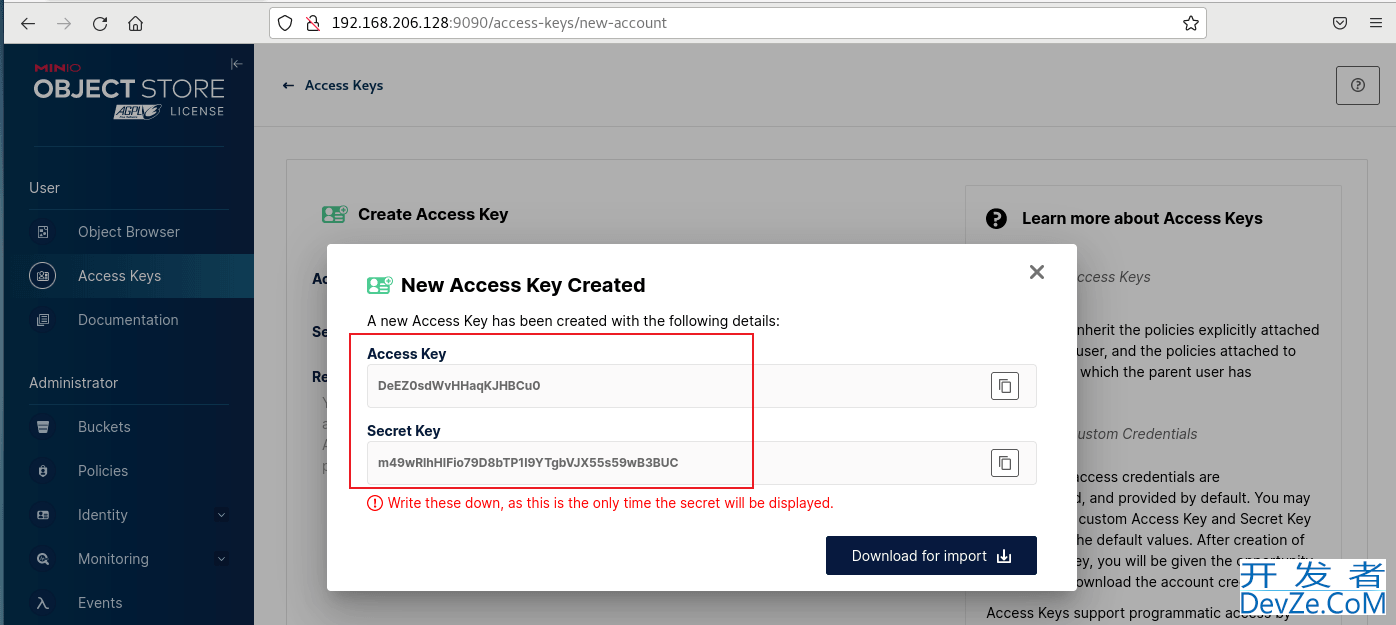
Task: Go to the browser home page
Action: 136,23
